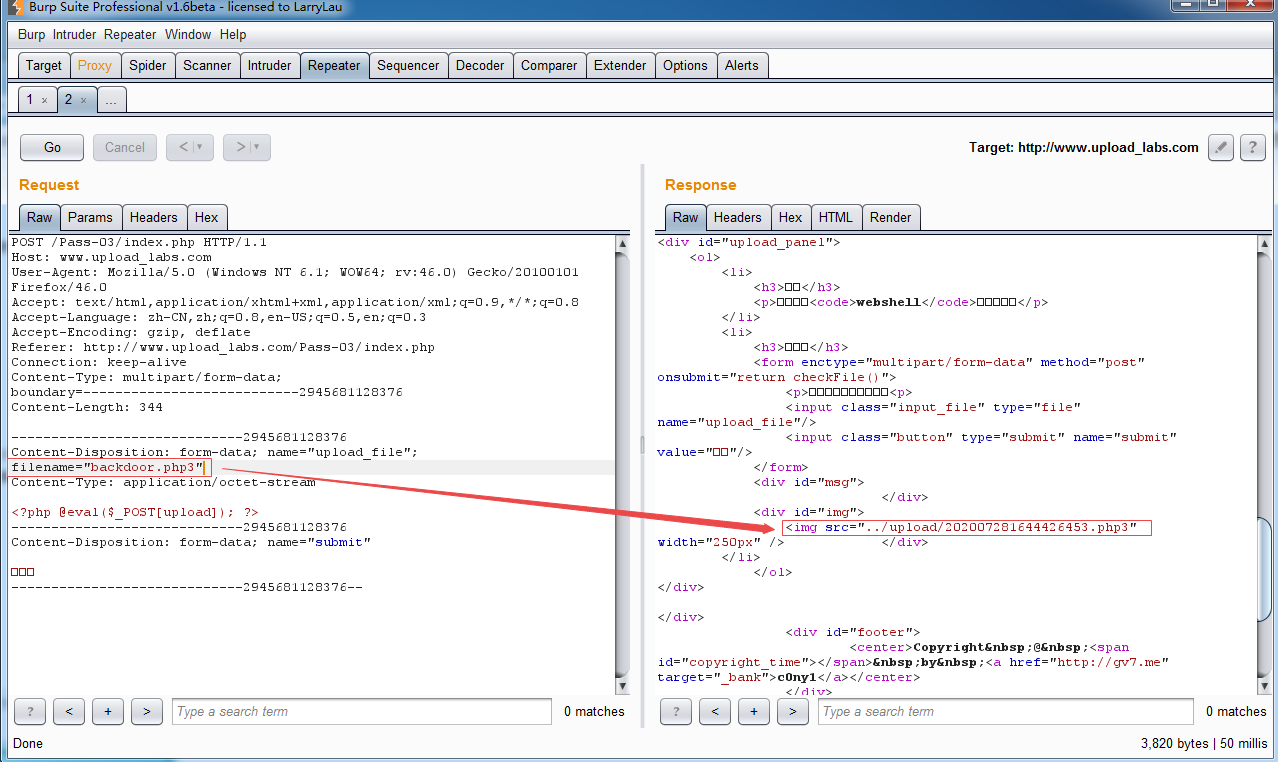Image resolution: width=1278 pixels, height=762 pixels.
Task: Add request search option with plus button
Action: coord(107,711)
